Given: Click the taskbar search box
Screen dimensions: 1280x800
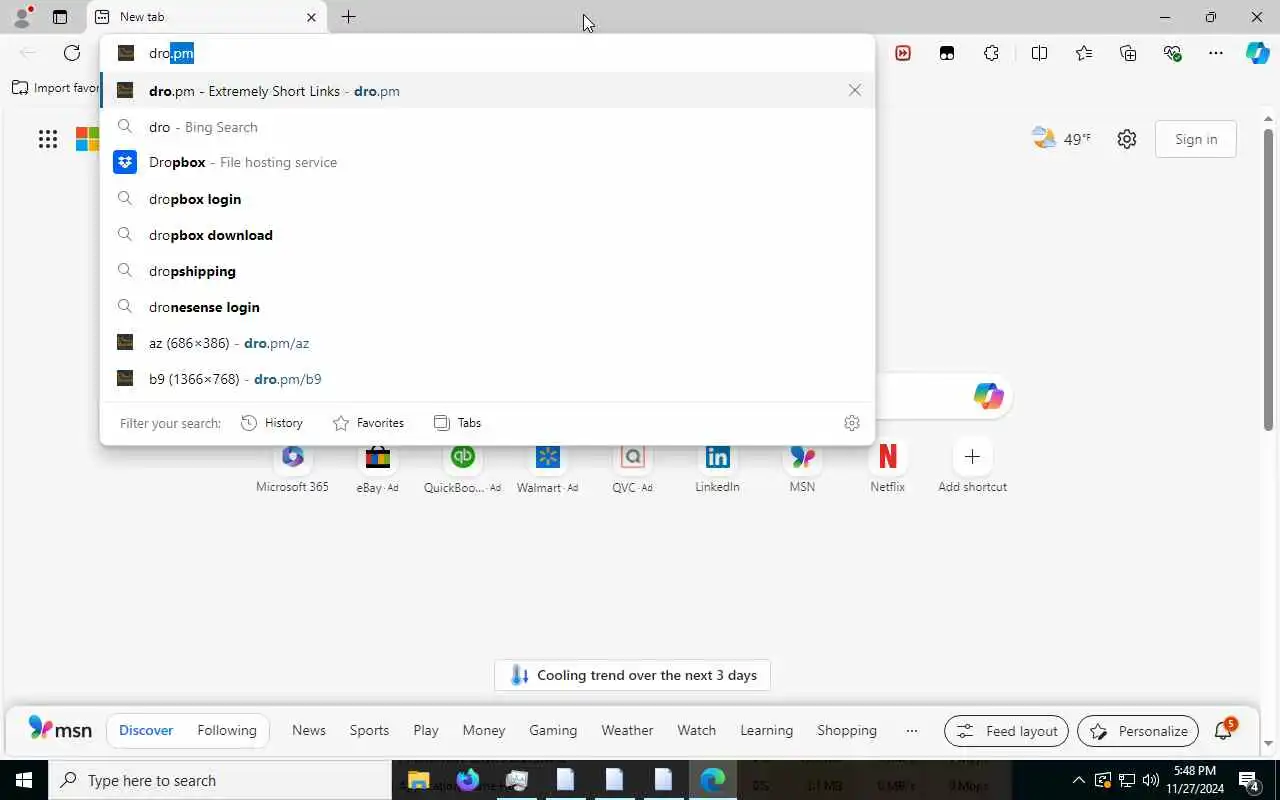Looking at the screenshot, I should coord(220,780).
